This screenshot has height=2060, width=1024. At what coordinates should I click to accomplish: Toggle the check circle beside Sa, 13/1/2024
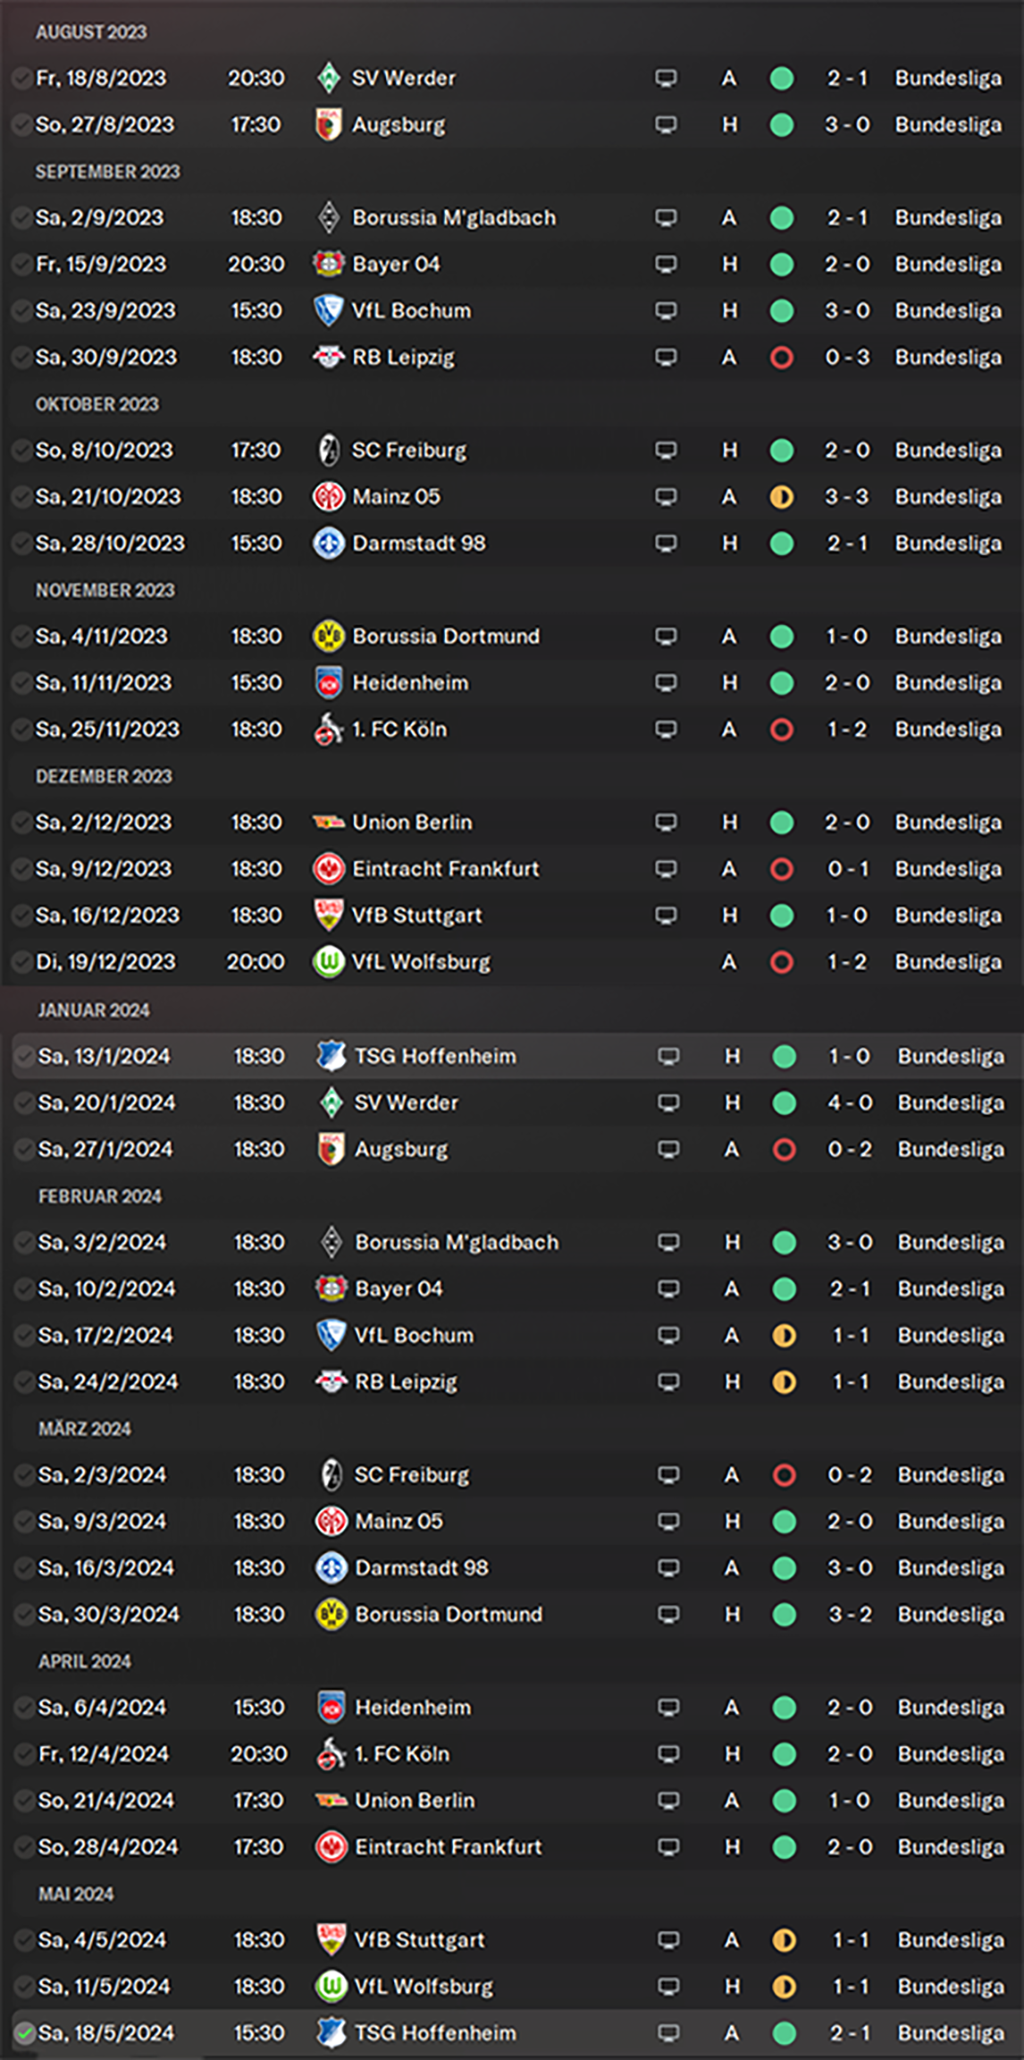point(24,1056)
